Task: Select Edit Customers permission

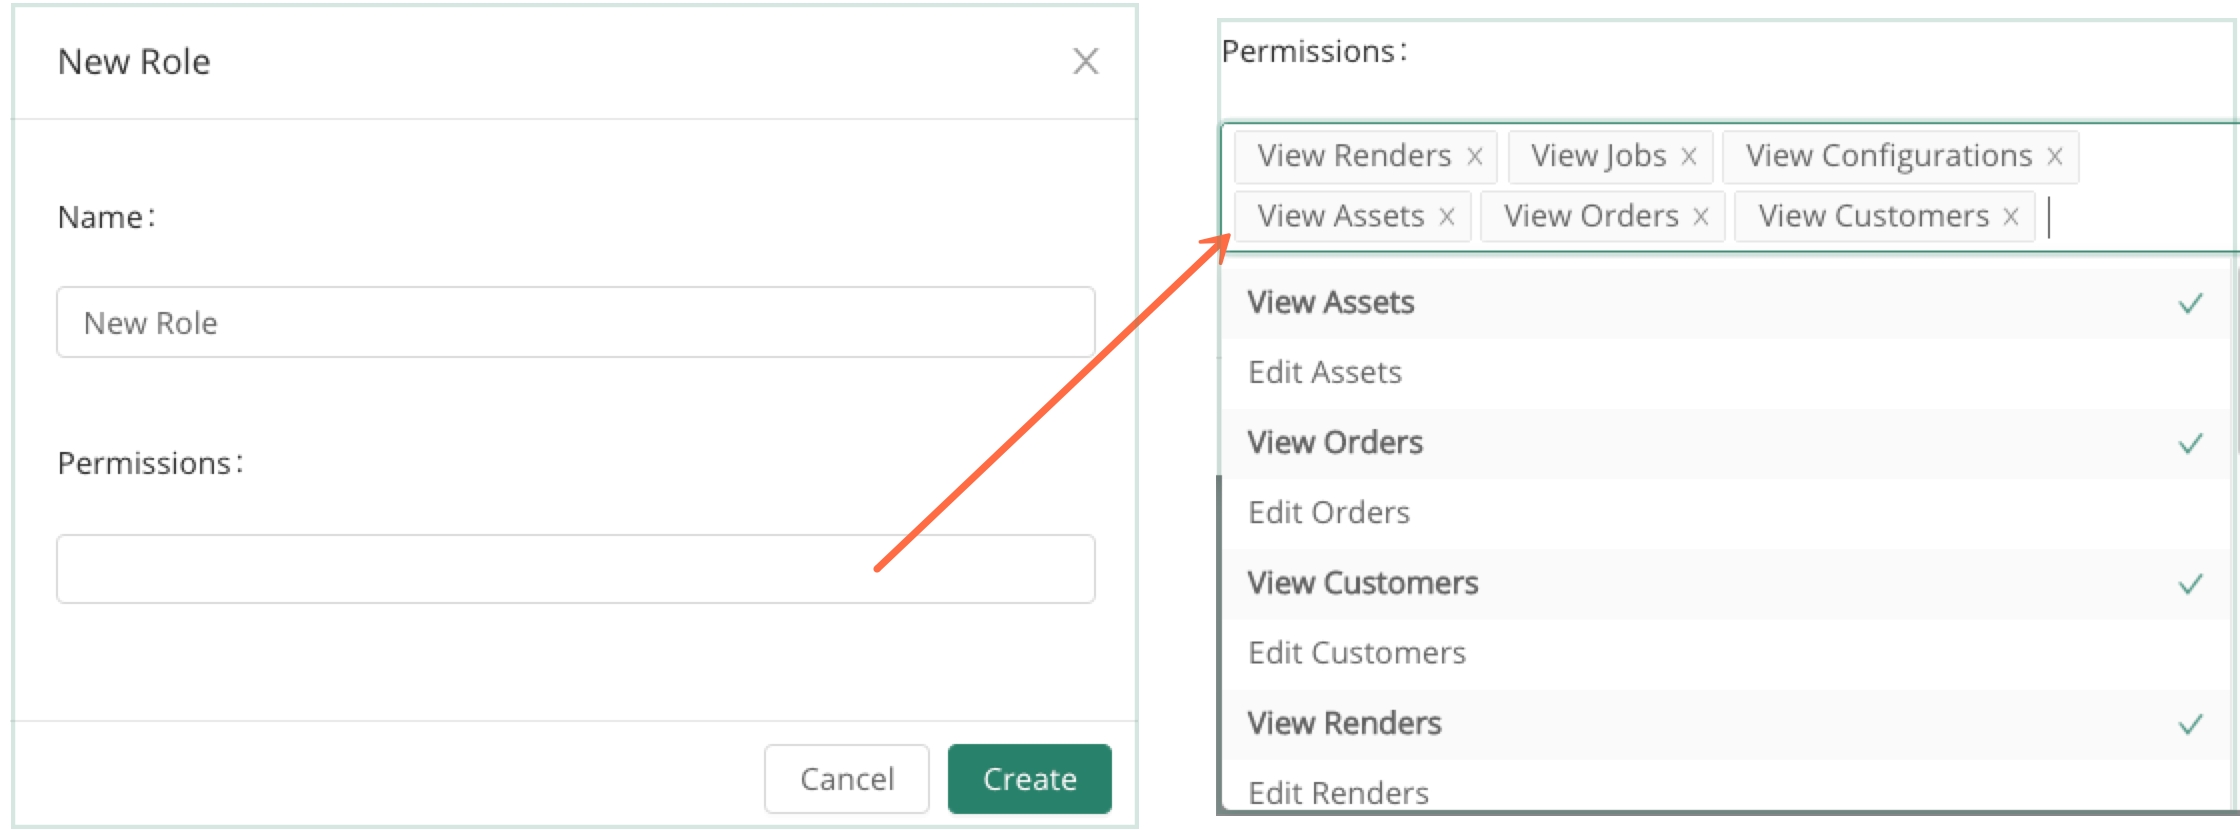Action: 1357,653
